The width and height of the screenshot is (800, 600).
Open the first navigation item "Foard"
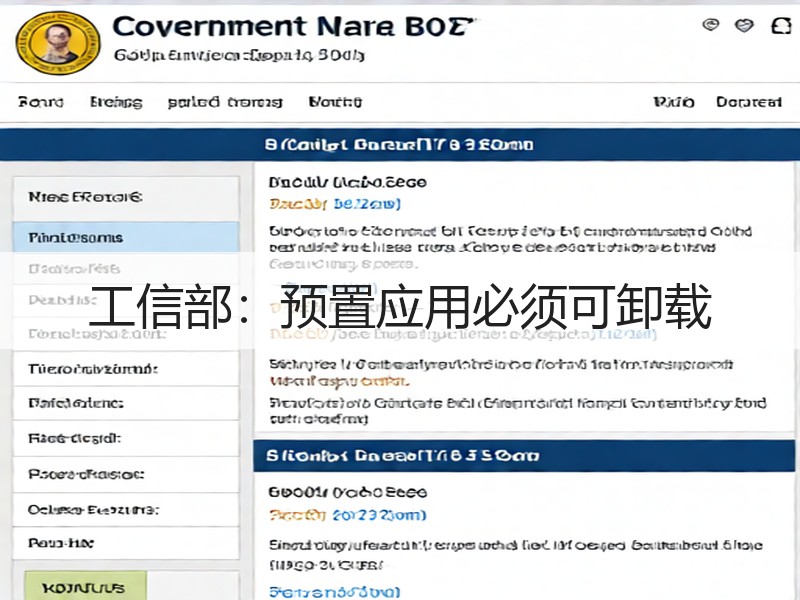pyautogui.click(x=41, y=102)
